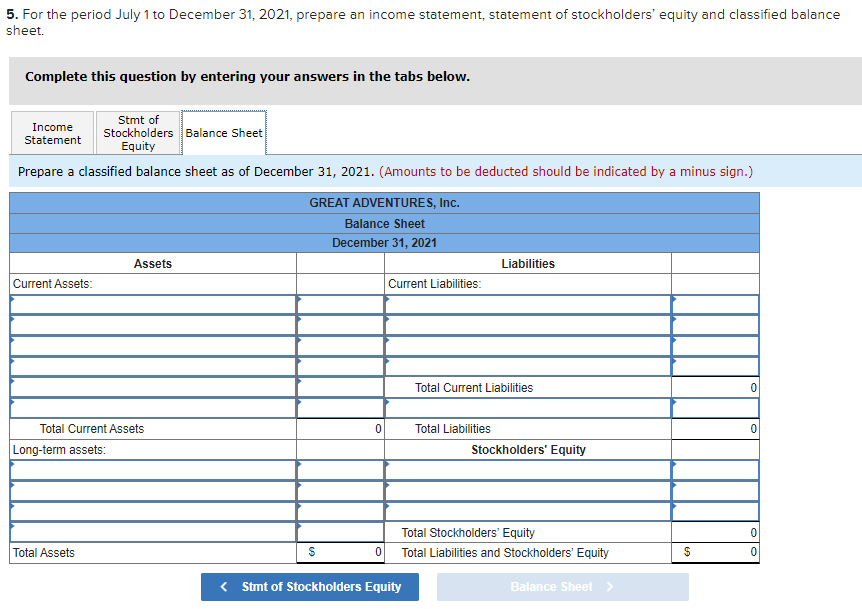The image size is (862, 609).
Task: Click third Stockholders' Equity amount field
Action: click(x=715, y=512)
